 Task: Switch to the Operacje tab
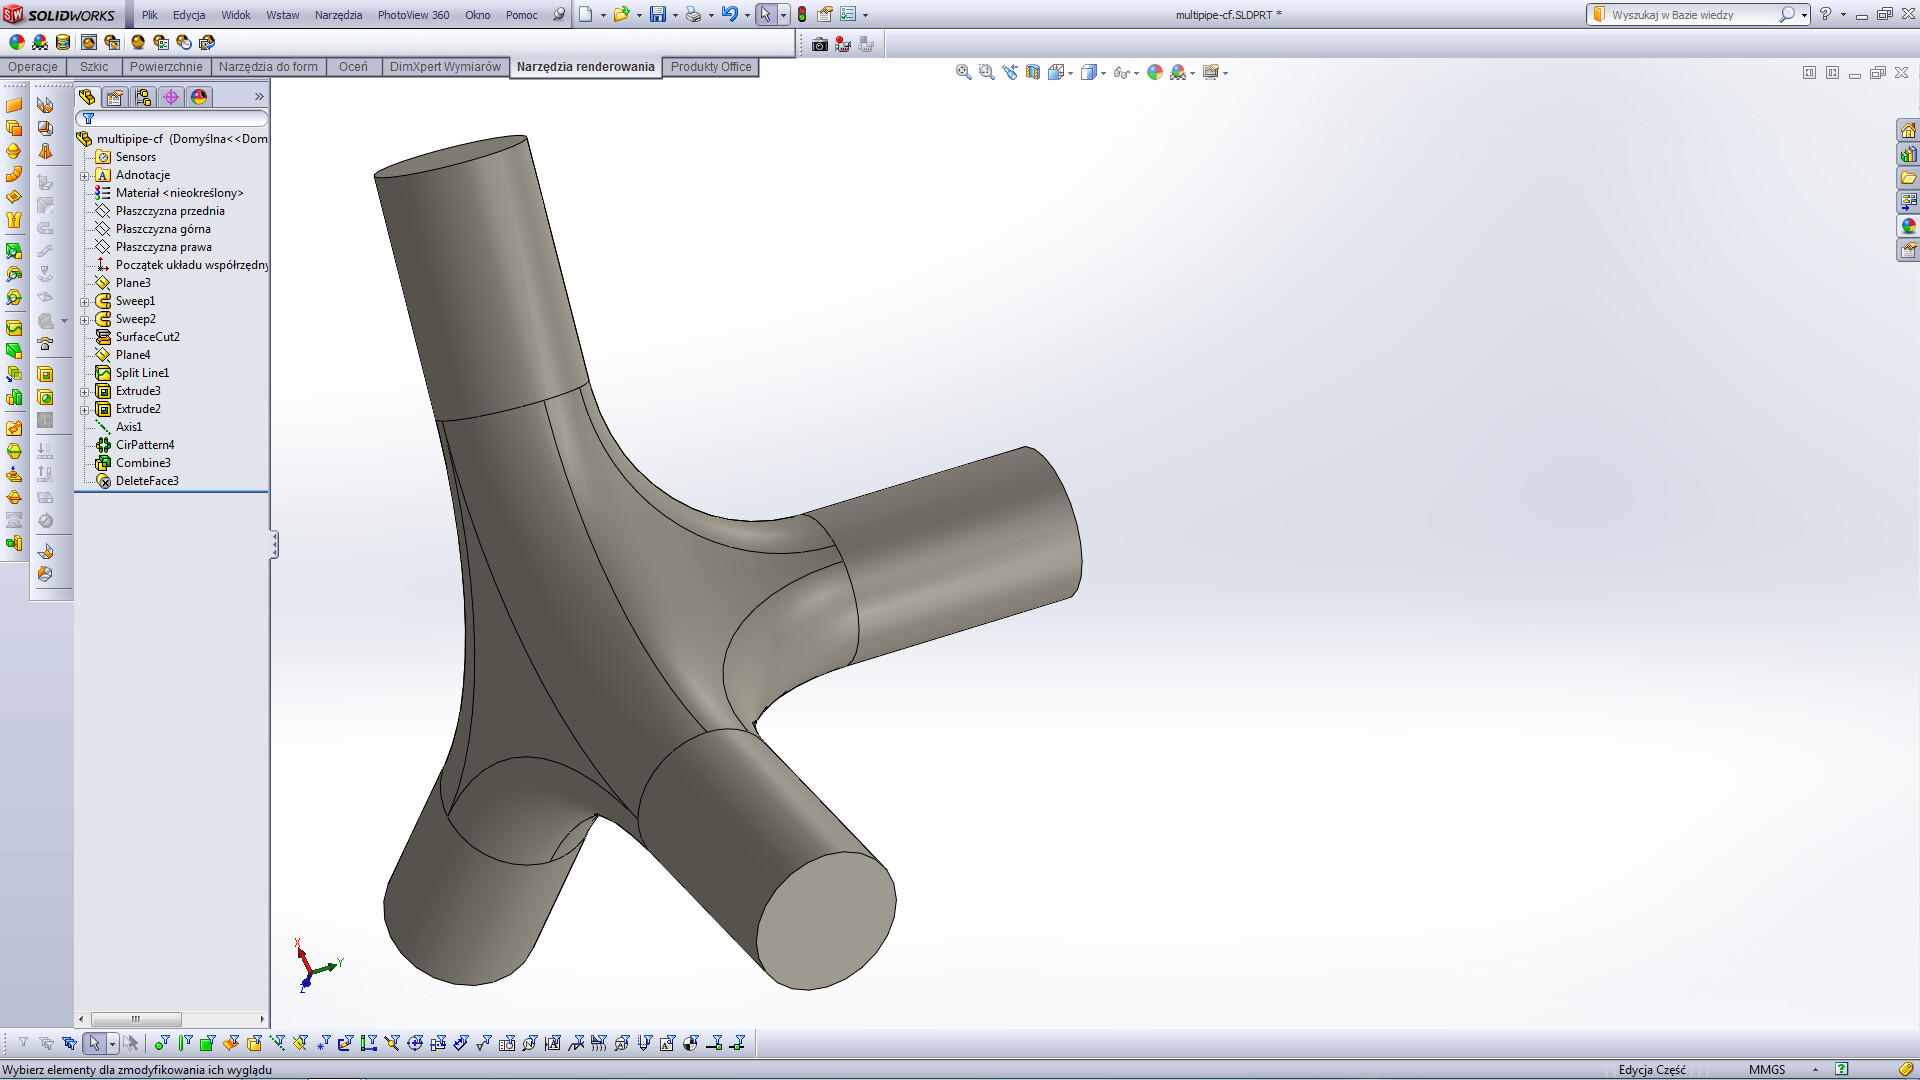click(33, 67)
